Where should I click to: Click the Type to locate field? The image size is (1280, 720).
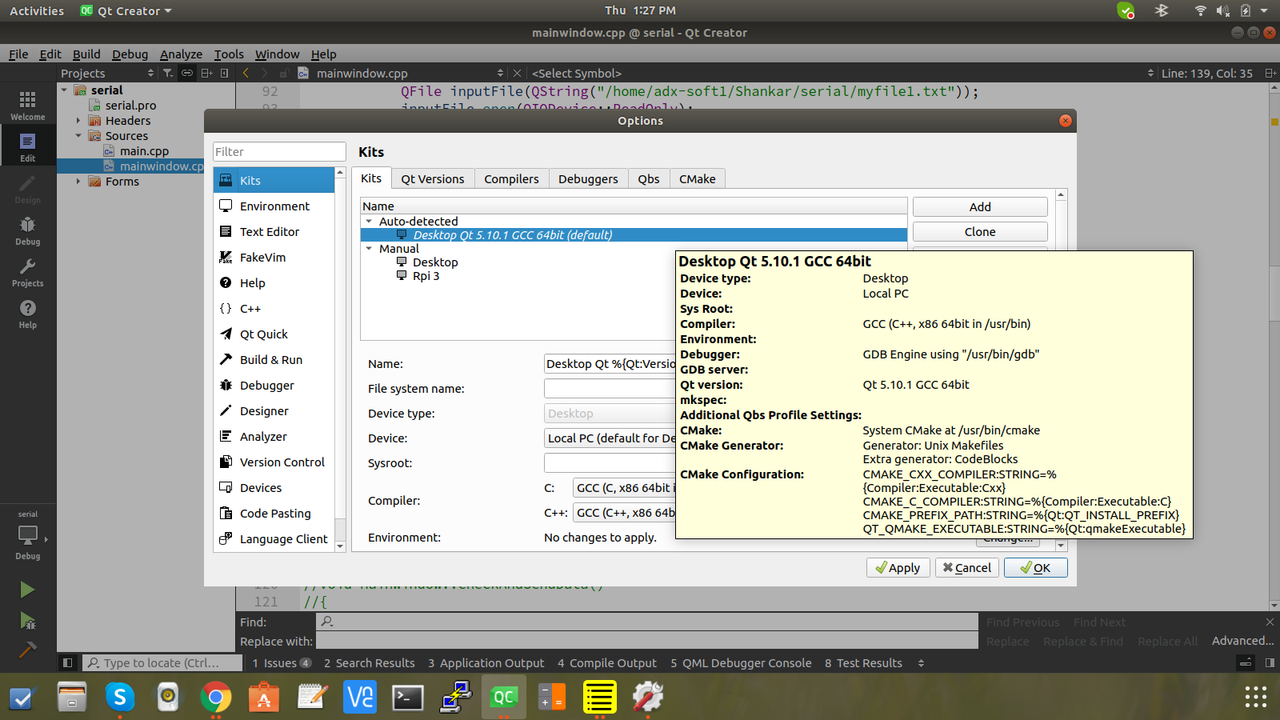pyautogui.click(x=163, y=663)
